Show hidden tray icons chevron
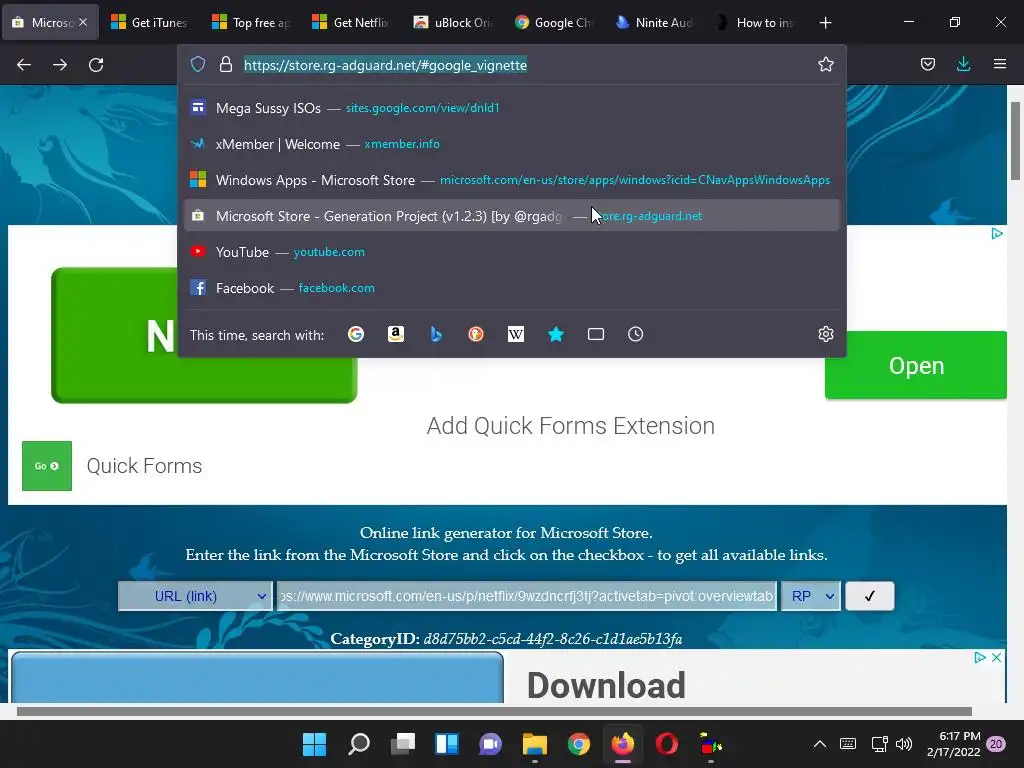Screen dimensions: 1024x768 pyautogui.click(x=820, y=744)
